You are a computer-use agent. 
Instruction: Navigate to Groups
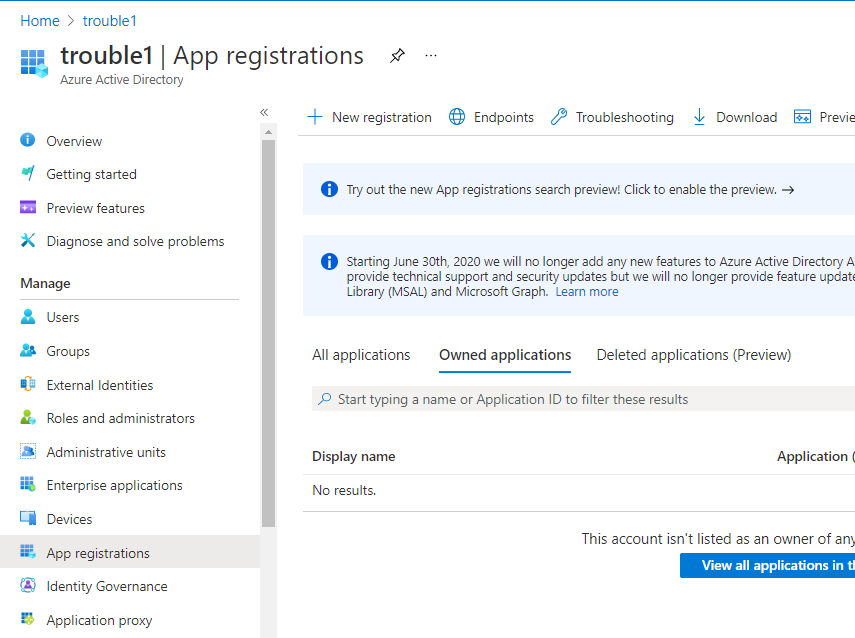68,351
